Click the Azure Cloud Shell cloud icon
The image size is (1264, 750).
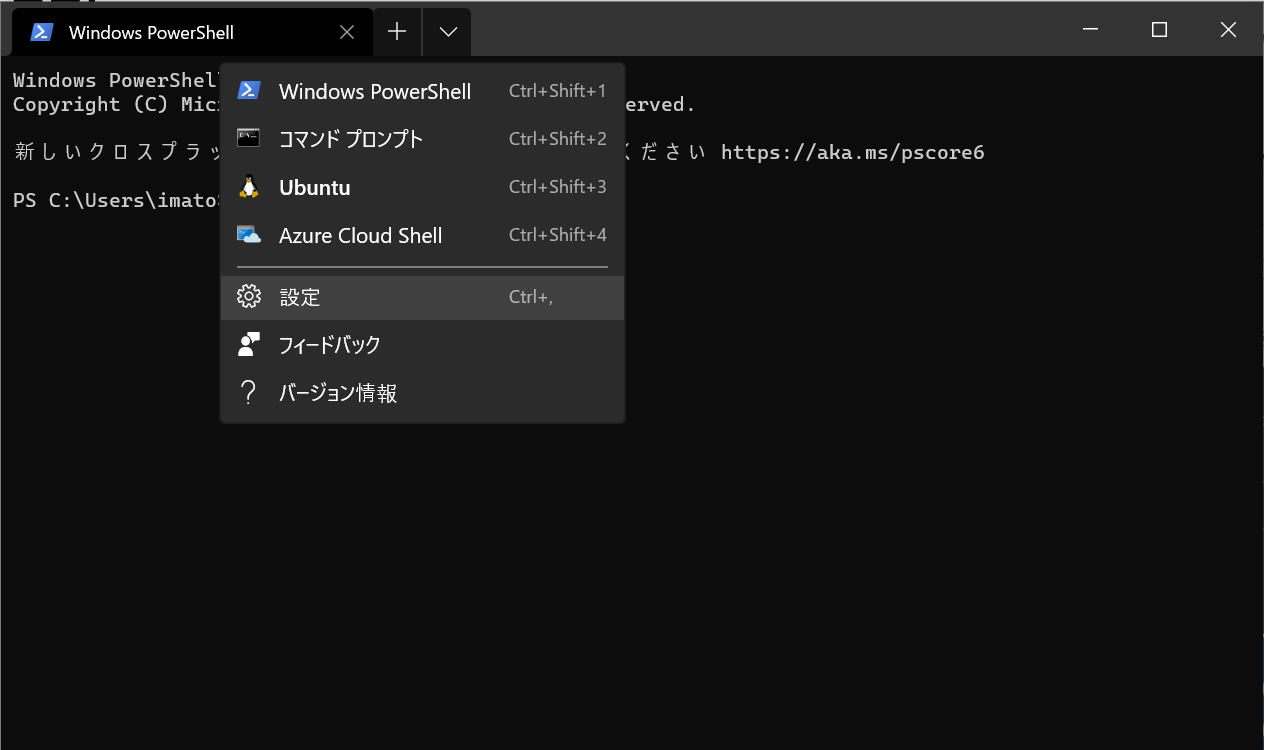click(x=249, y=235)
